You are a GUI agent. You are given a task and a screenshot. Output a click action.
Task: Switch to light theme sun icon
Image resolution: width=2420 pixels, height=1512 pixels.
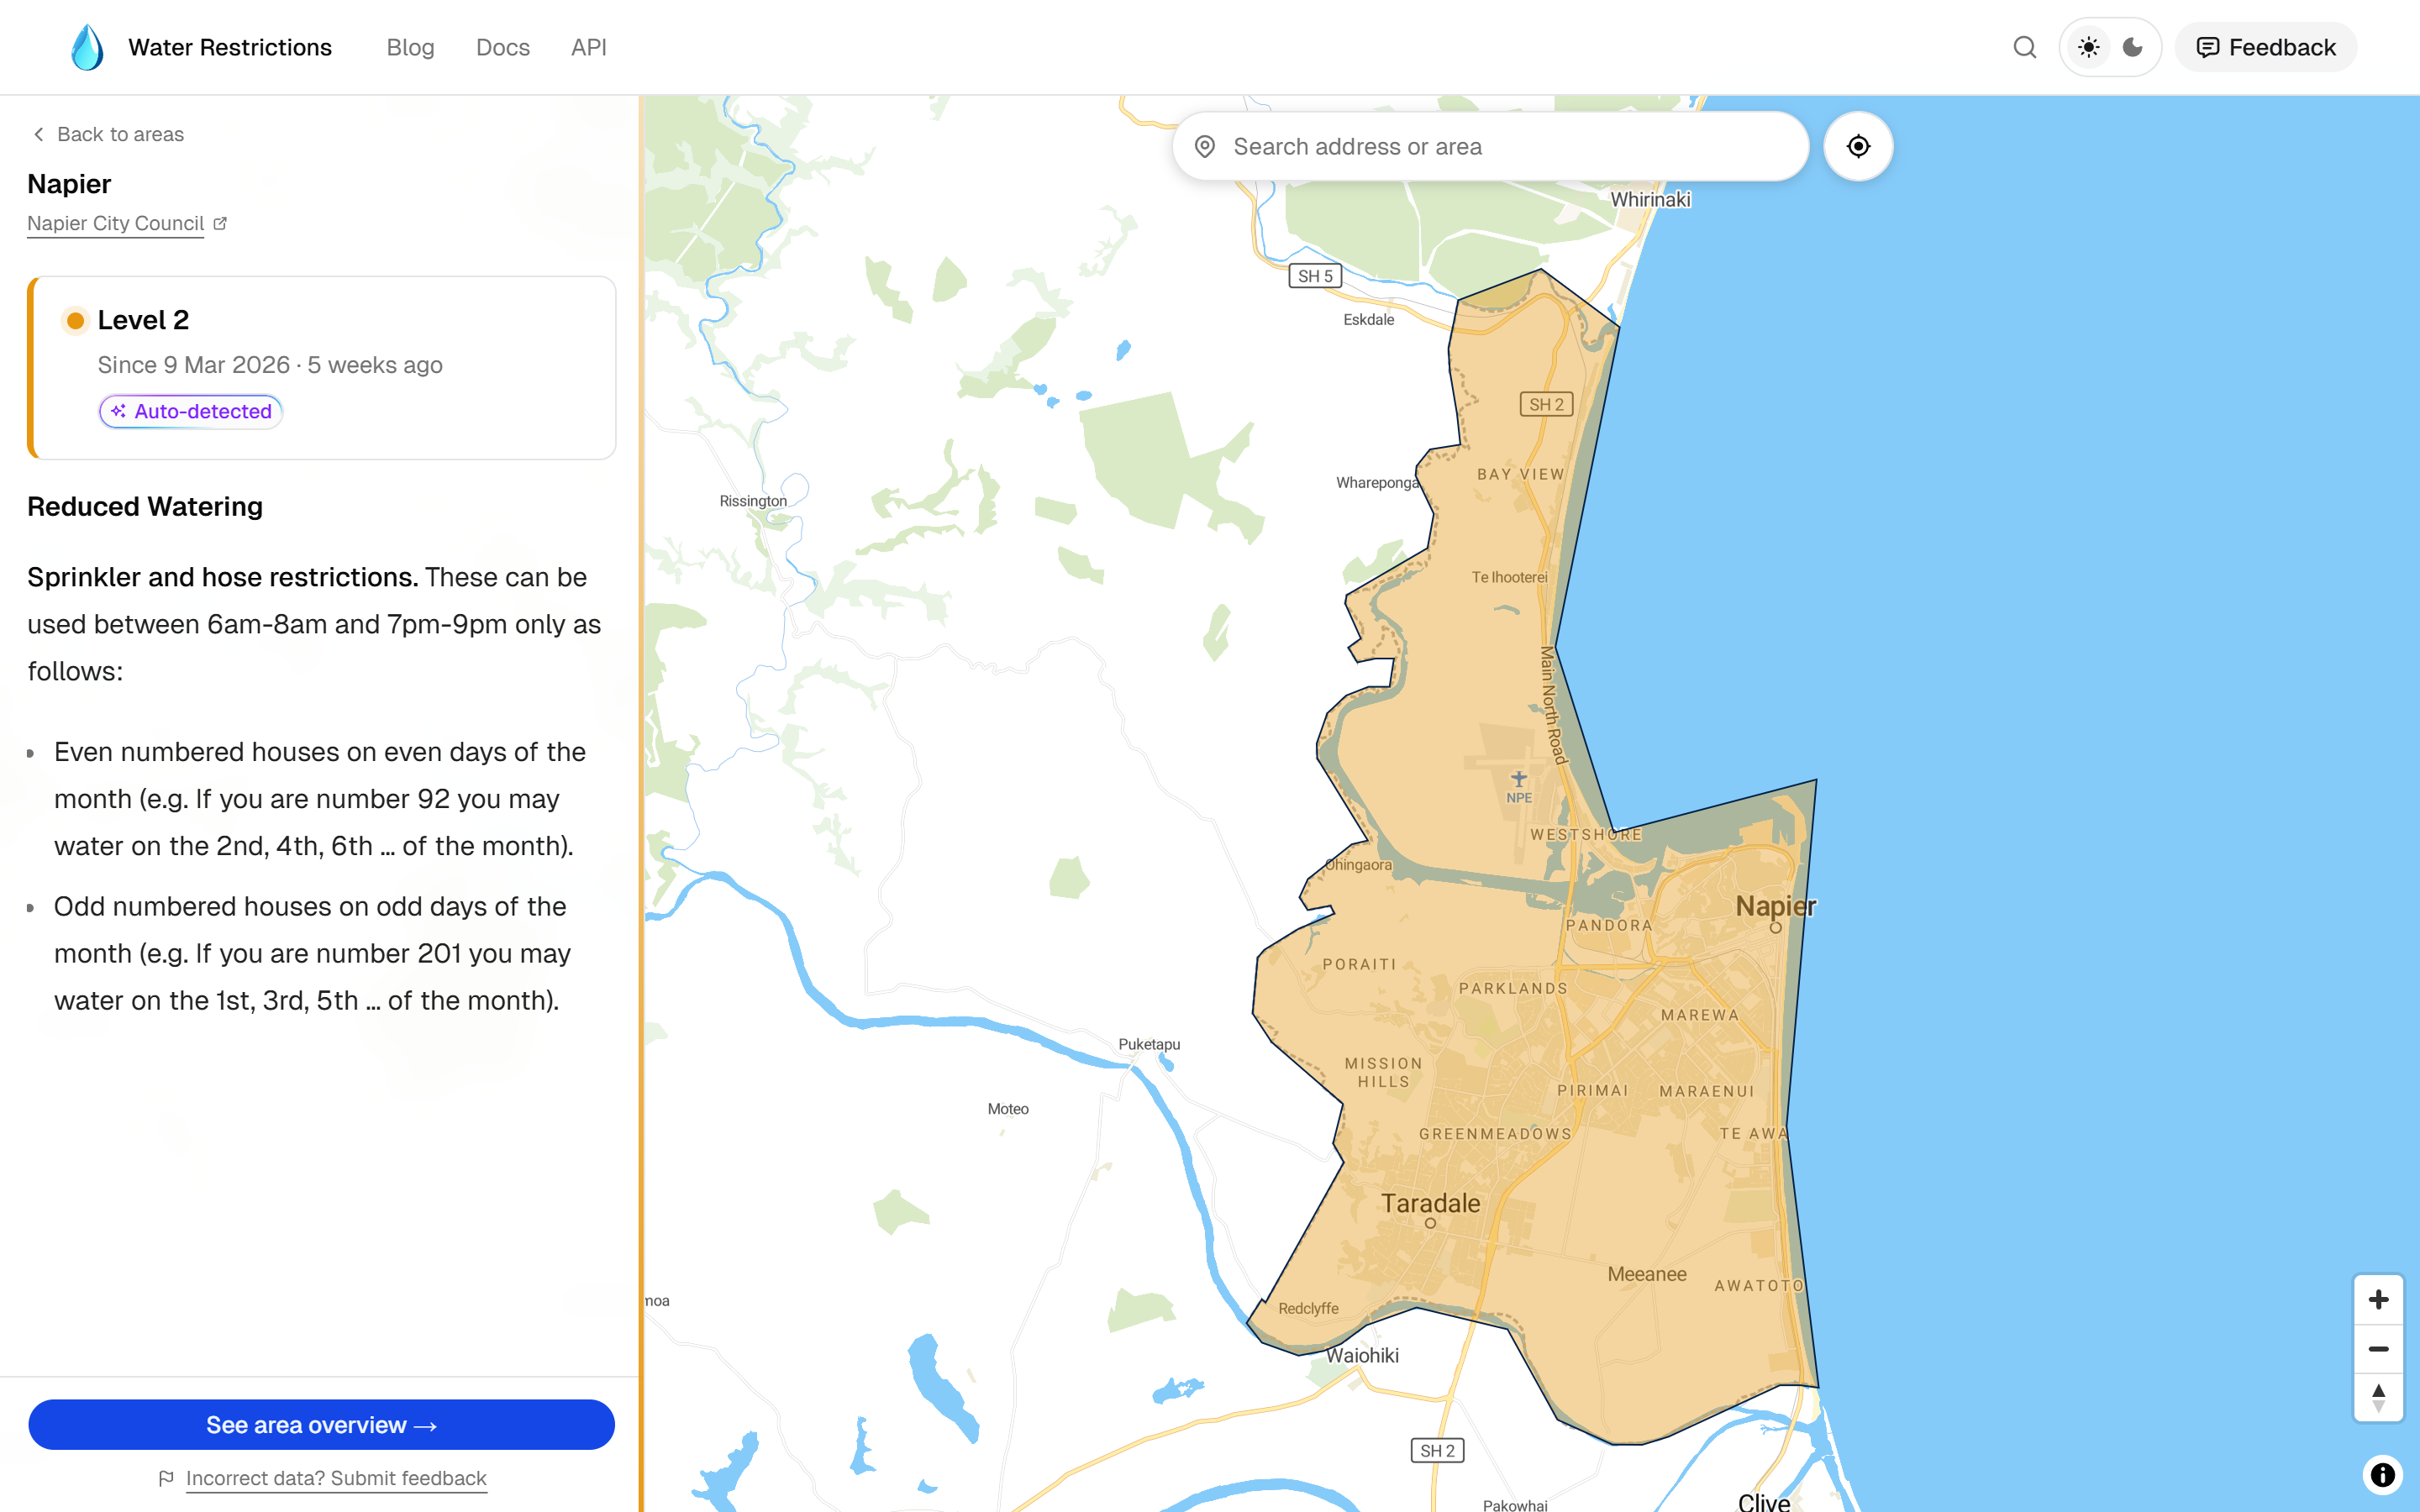click(x=2088, y=47)
